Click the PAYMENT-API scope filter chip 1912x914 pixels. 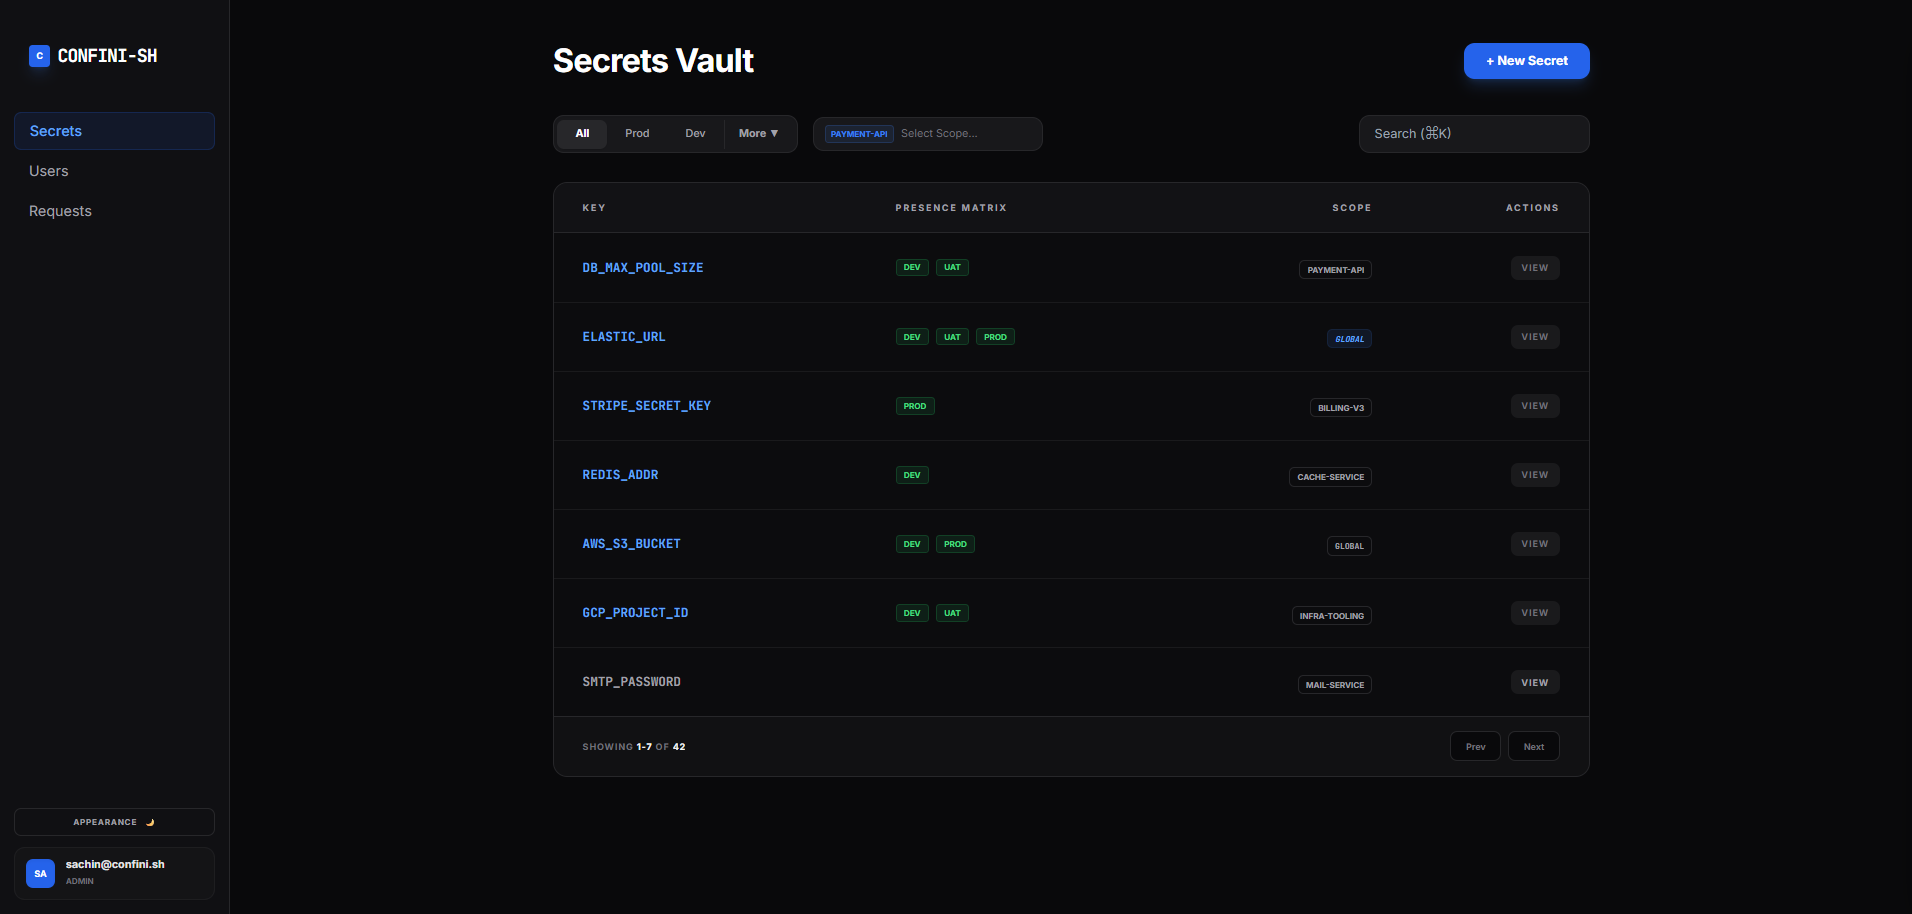[x=859, y=134]
